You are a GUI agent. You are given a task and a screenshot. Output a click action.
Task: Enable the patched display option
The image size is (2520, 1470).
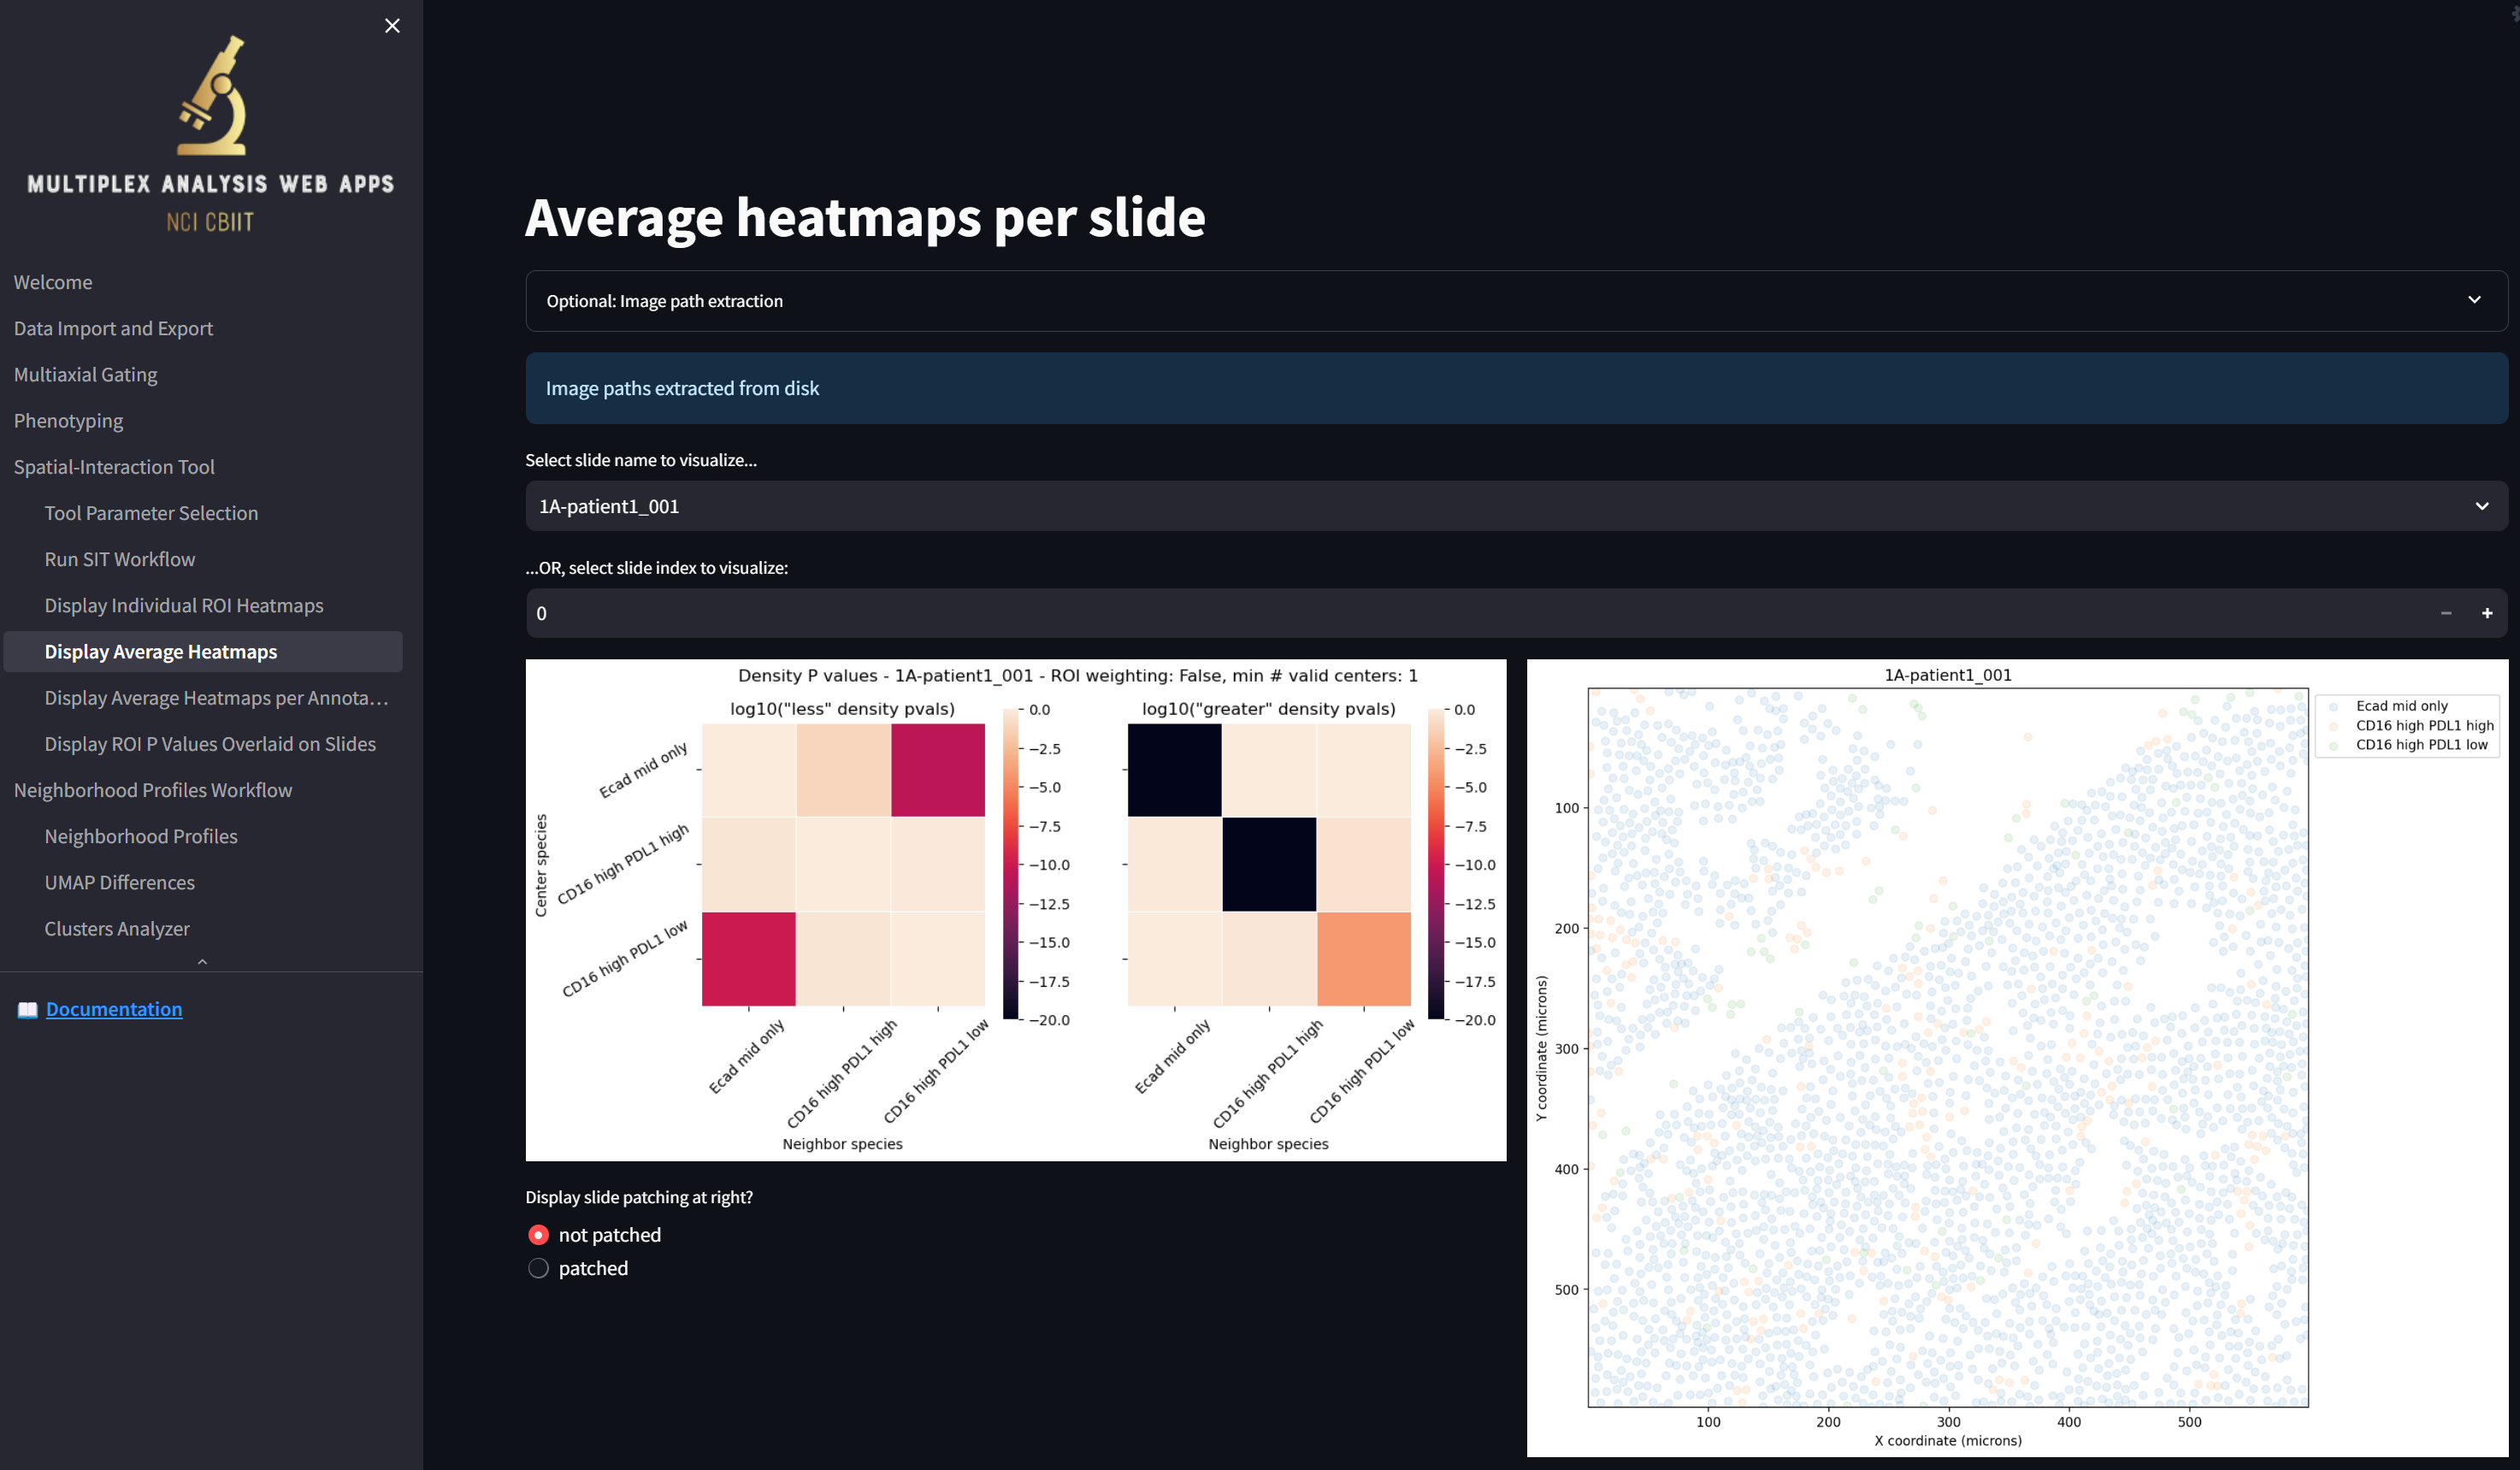click(x=539, y=1269)
